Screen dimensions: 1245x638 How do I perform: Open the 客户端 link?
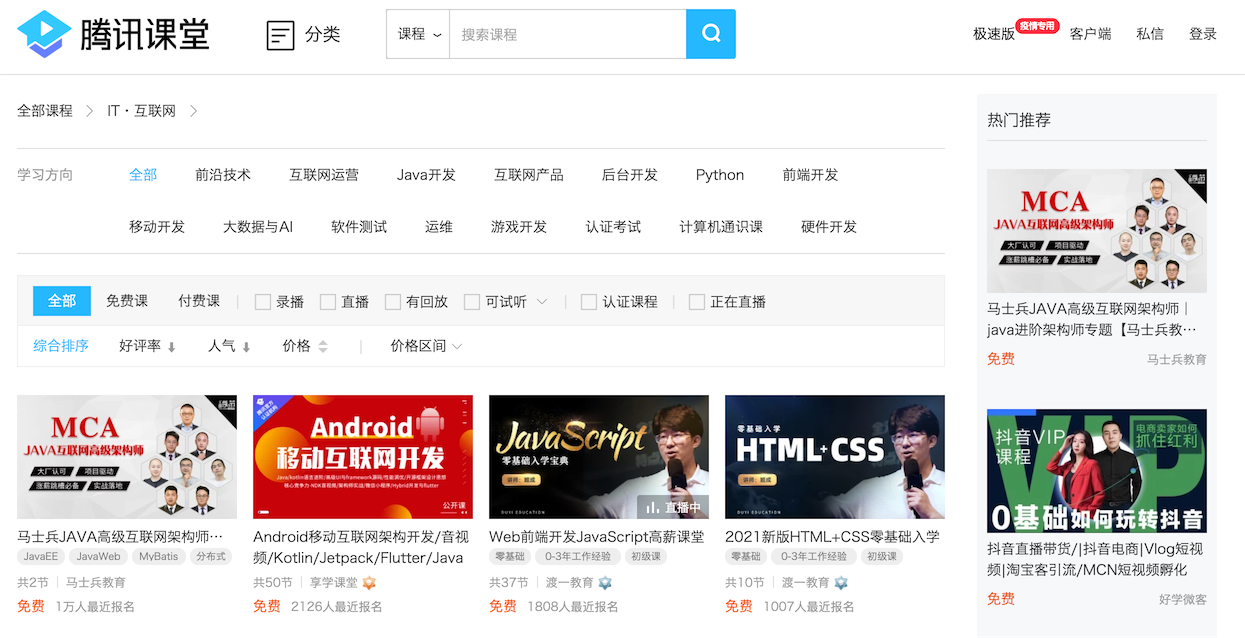(x=1091, y=34)
